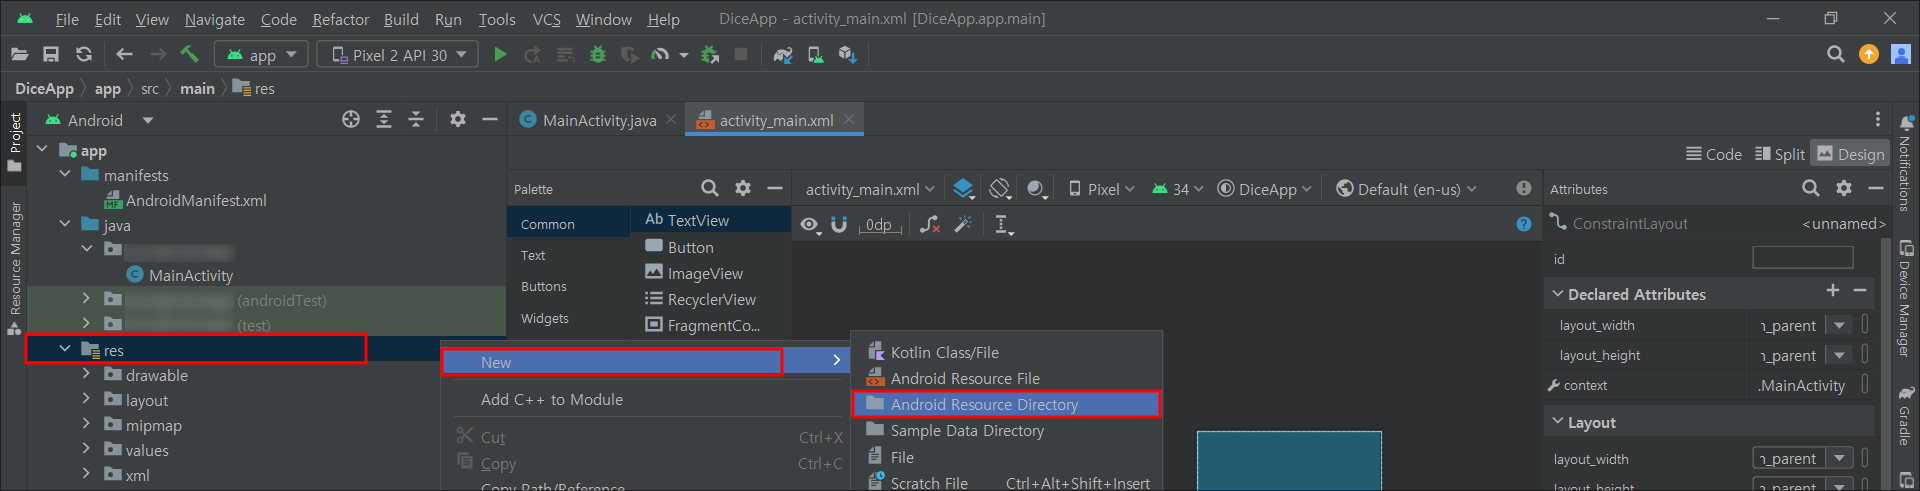The width and height of the screenshot is (1920, 491).
Task: Open the app run configuration dropdown
Action: tap(263, 55)
